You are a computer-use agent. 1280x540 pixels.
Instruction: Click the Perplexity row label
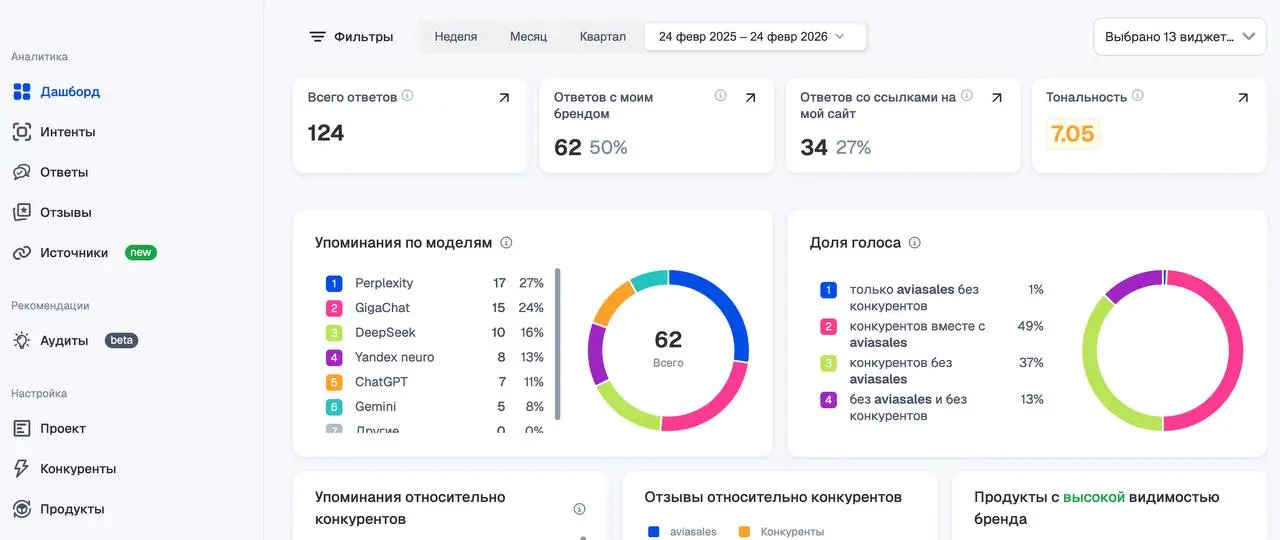(x=384, y=284)
